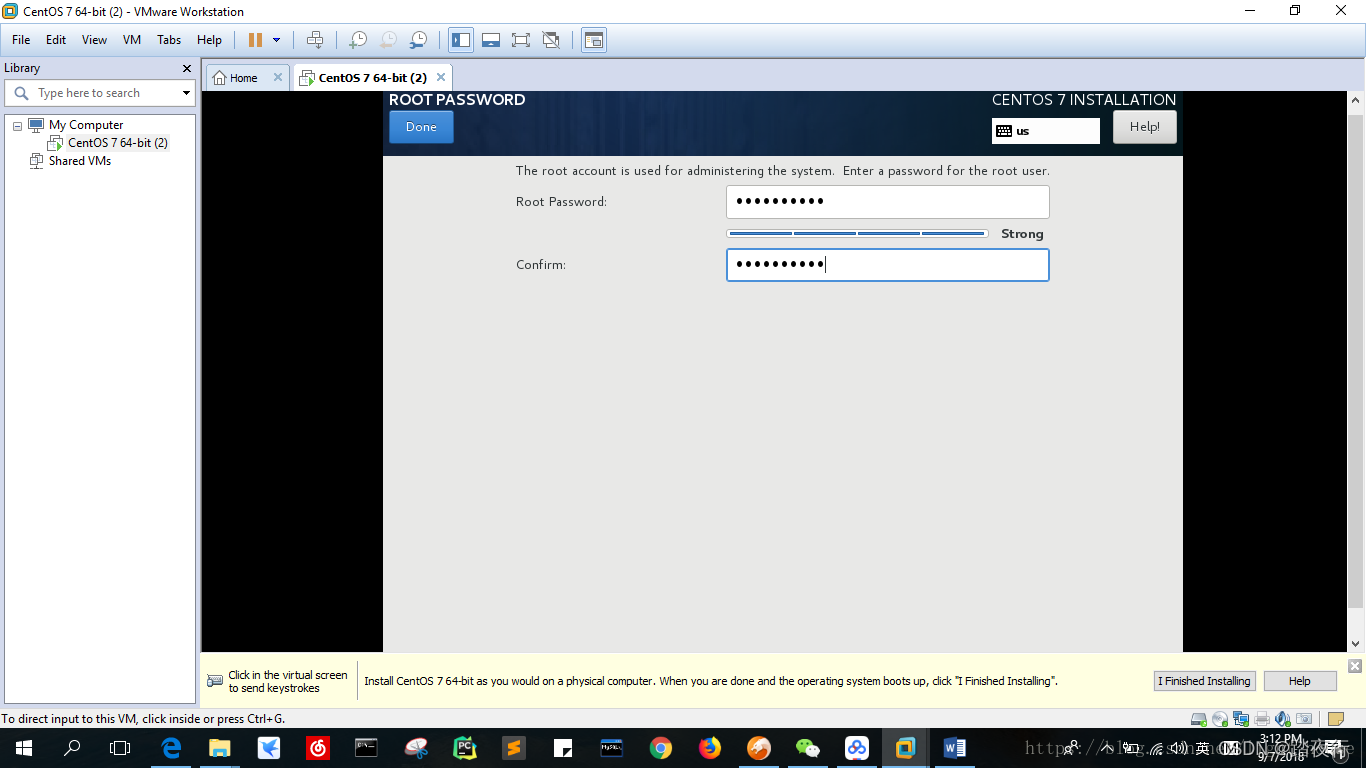Focus the Confirm password field

pos(887,265)
